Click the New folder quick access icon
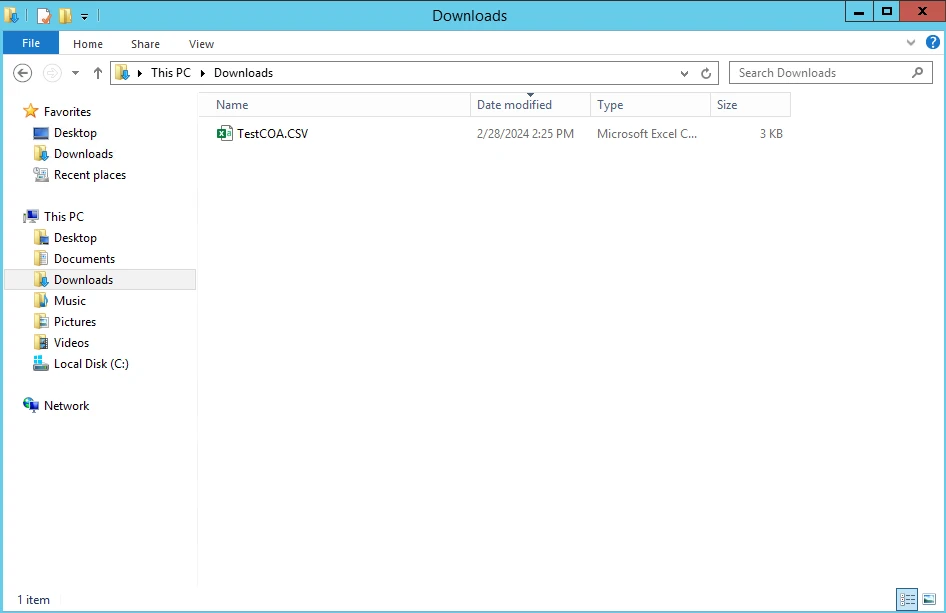Image resolution: width=946 pixels, height=613 pixels. pyautogui.click(x=65, y=16)
